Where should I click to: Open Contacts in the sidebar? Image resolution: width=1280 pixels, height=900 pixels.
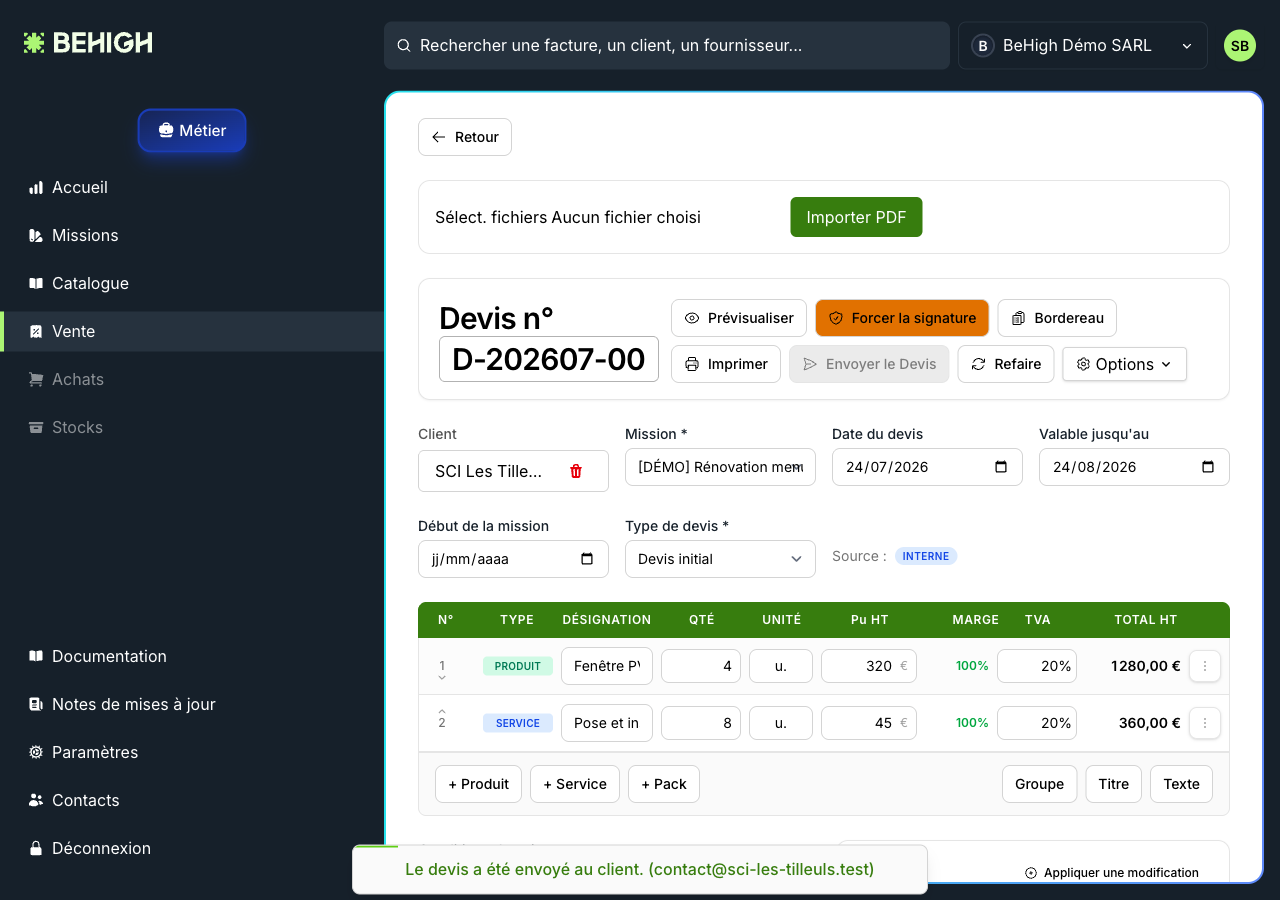click(192, 800)
